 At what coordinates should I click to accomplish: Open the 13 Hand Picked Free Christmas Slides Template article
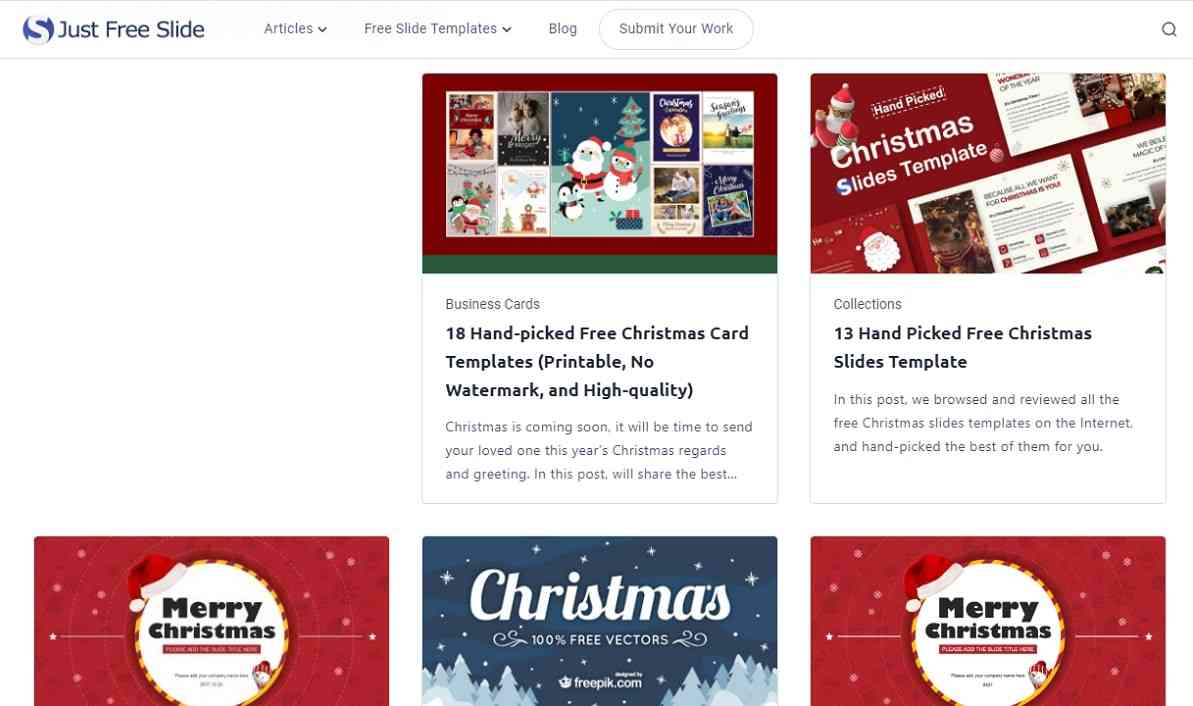click(x=962, y=347)
